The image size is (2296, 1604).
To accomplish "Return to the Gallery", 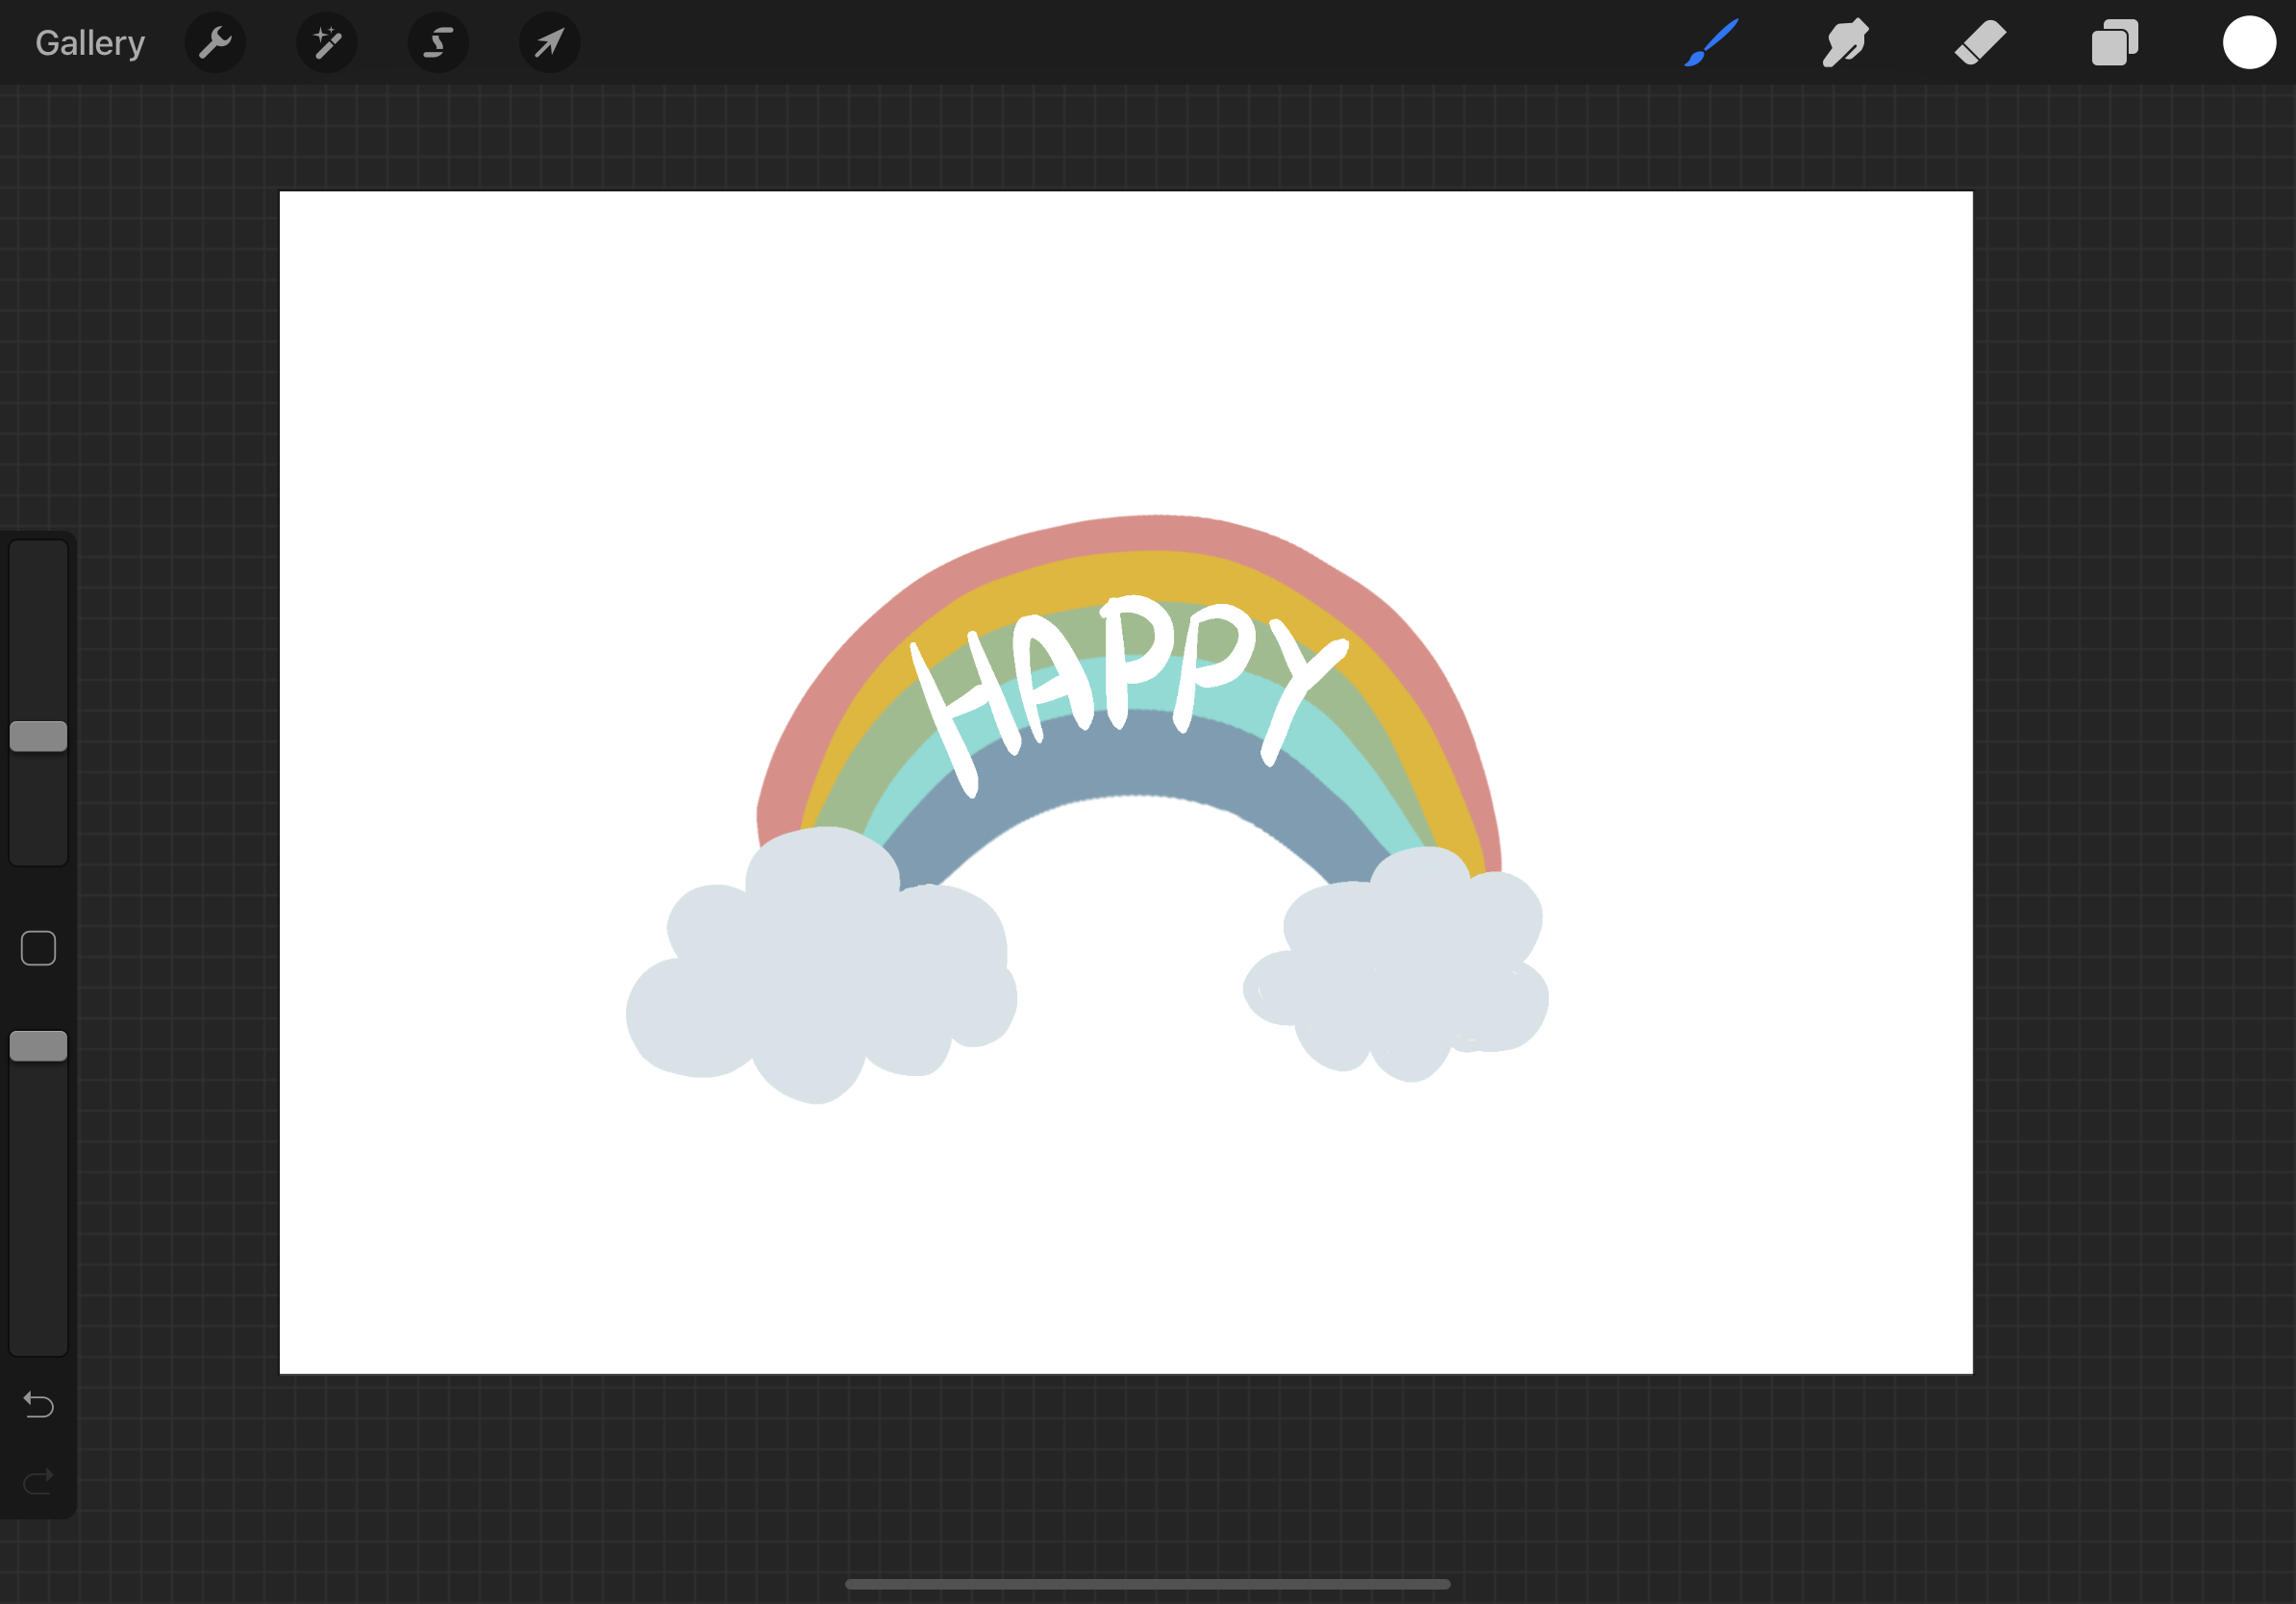I will point(89,42).
